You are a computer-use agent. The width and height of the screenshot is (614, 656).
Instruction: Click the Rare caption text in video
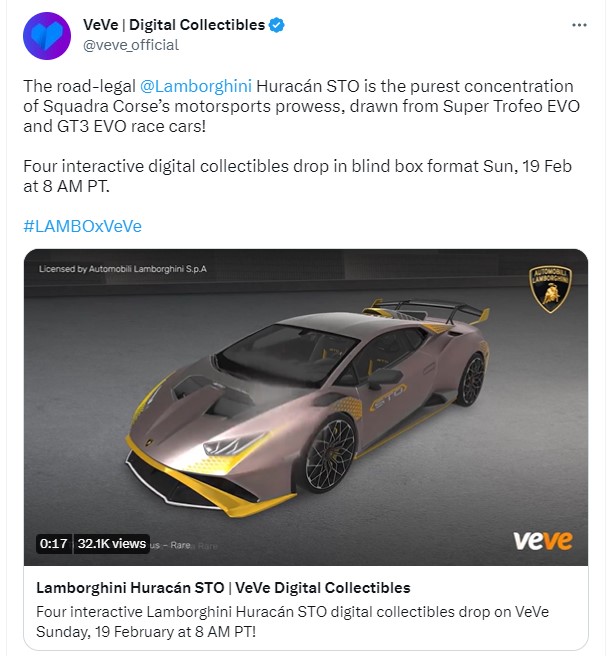[180, 545]
